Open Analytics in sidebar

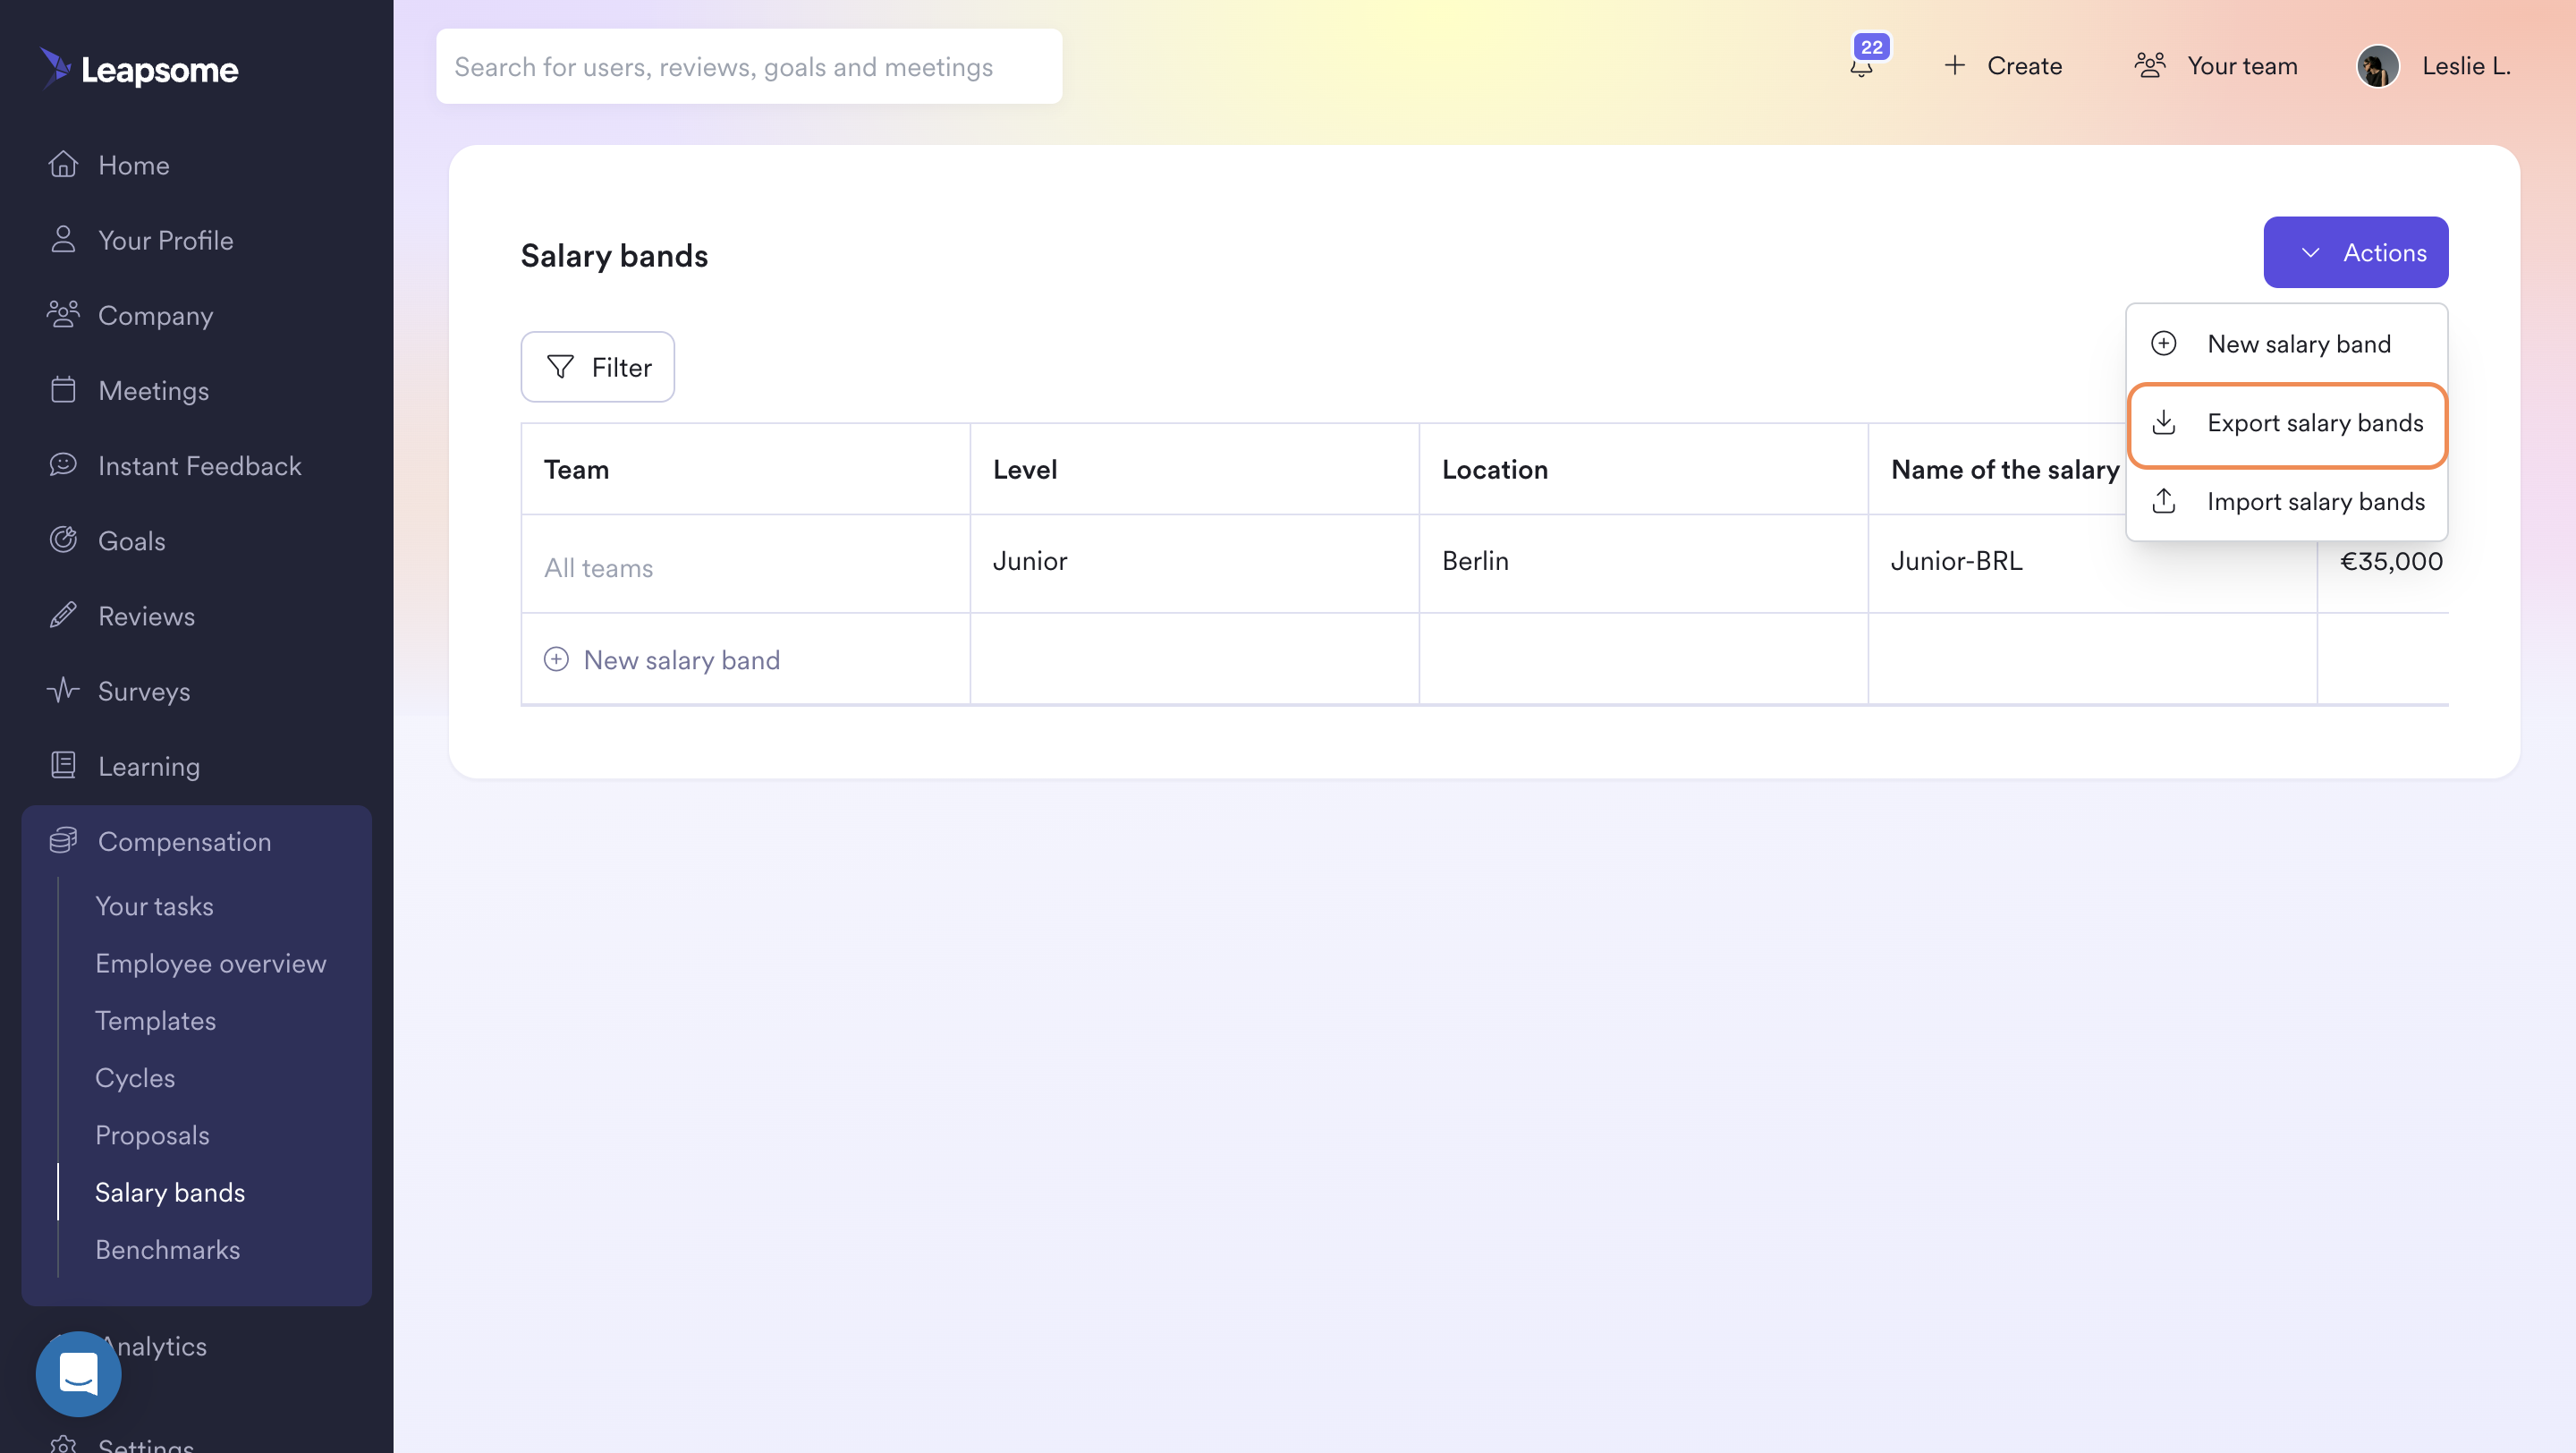pyautogui.click(x=155, y=1346)
